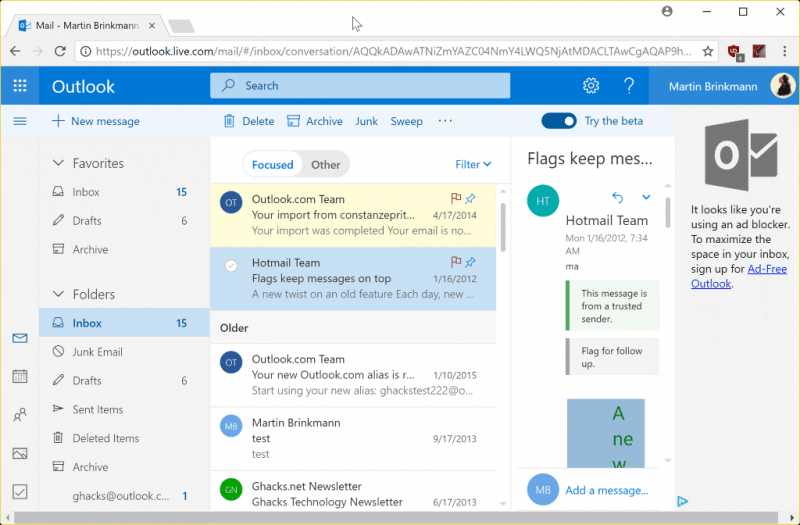
Task: Open the ghacks@outlook.c... folder
Action: click(x=124, y=496)
